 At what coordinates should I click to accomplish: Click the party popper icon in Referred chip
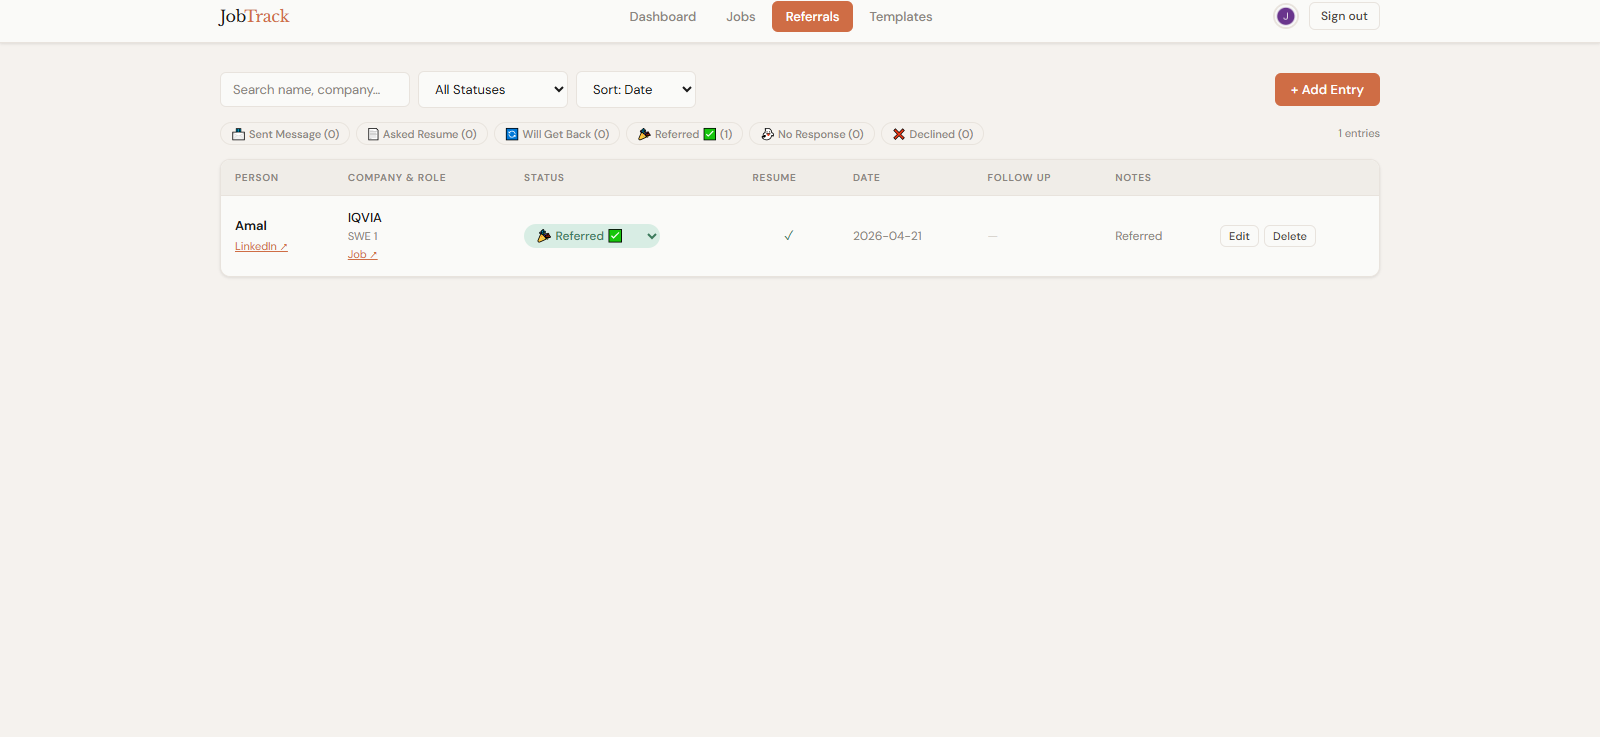click(x=644, y=134)
